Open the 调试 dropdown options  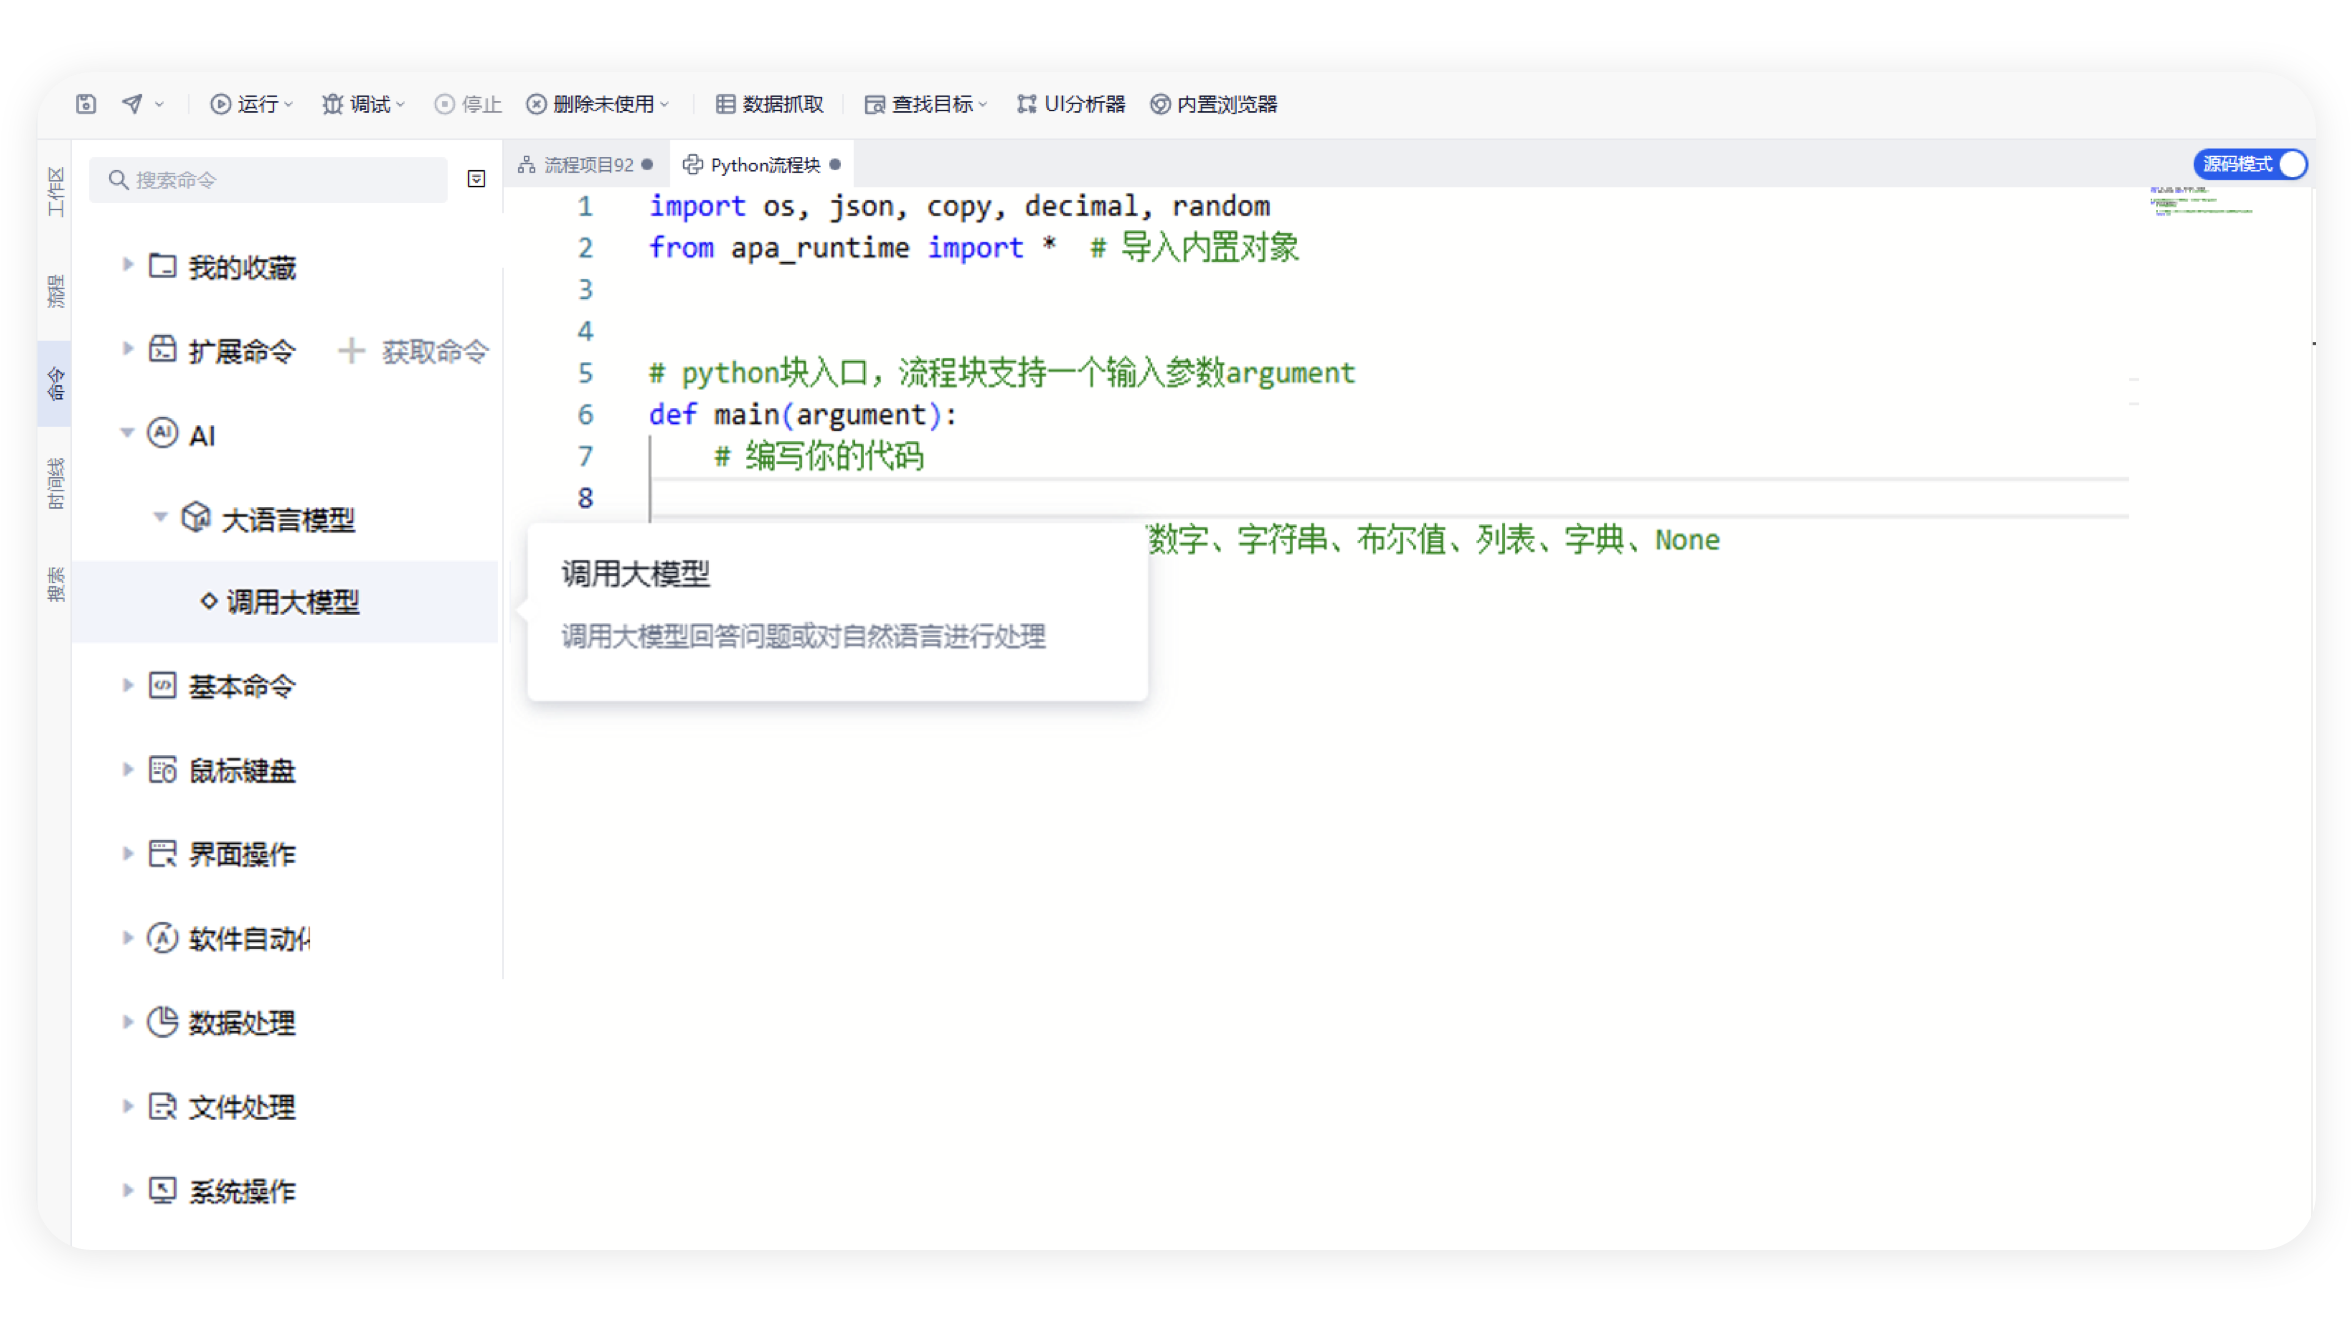click(398, 103)
